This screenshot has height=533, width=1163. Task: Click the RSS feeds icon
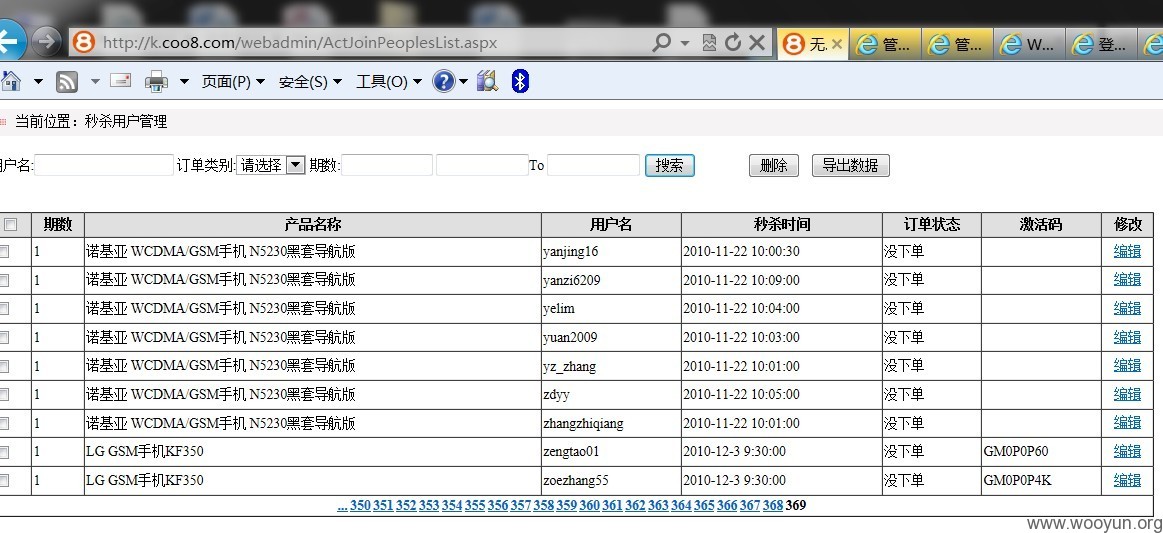click(x=67, y=81)
